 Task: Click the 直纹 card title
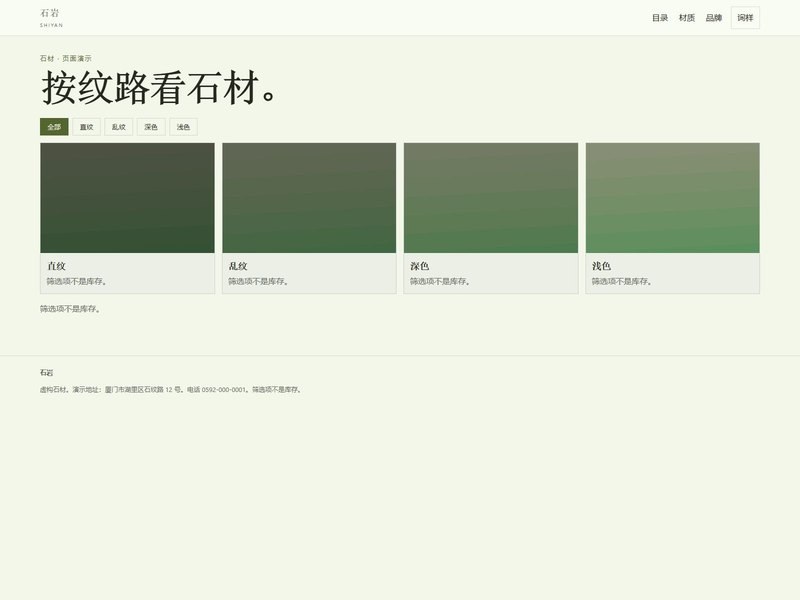pos(56,266)
